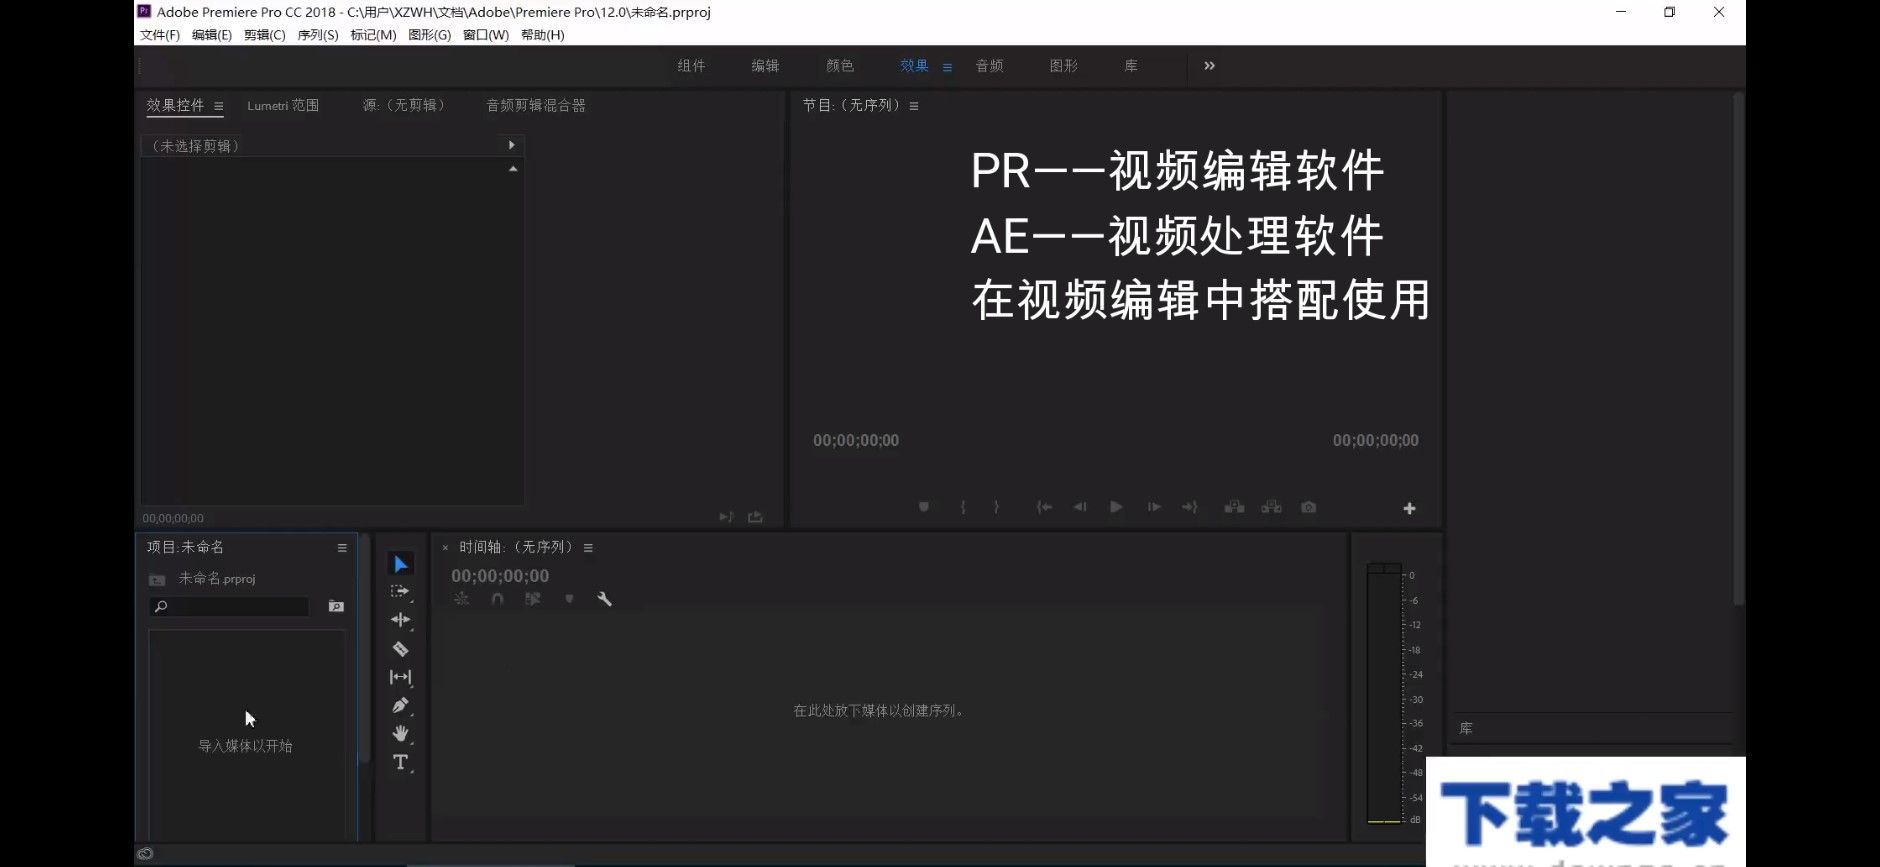Select the Track Select Forward tool
The image size is (1880, 867).
point(400,592)
